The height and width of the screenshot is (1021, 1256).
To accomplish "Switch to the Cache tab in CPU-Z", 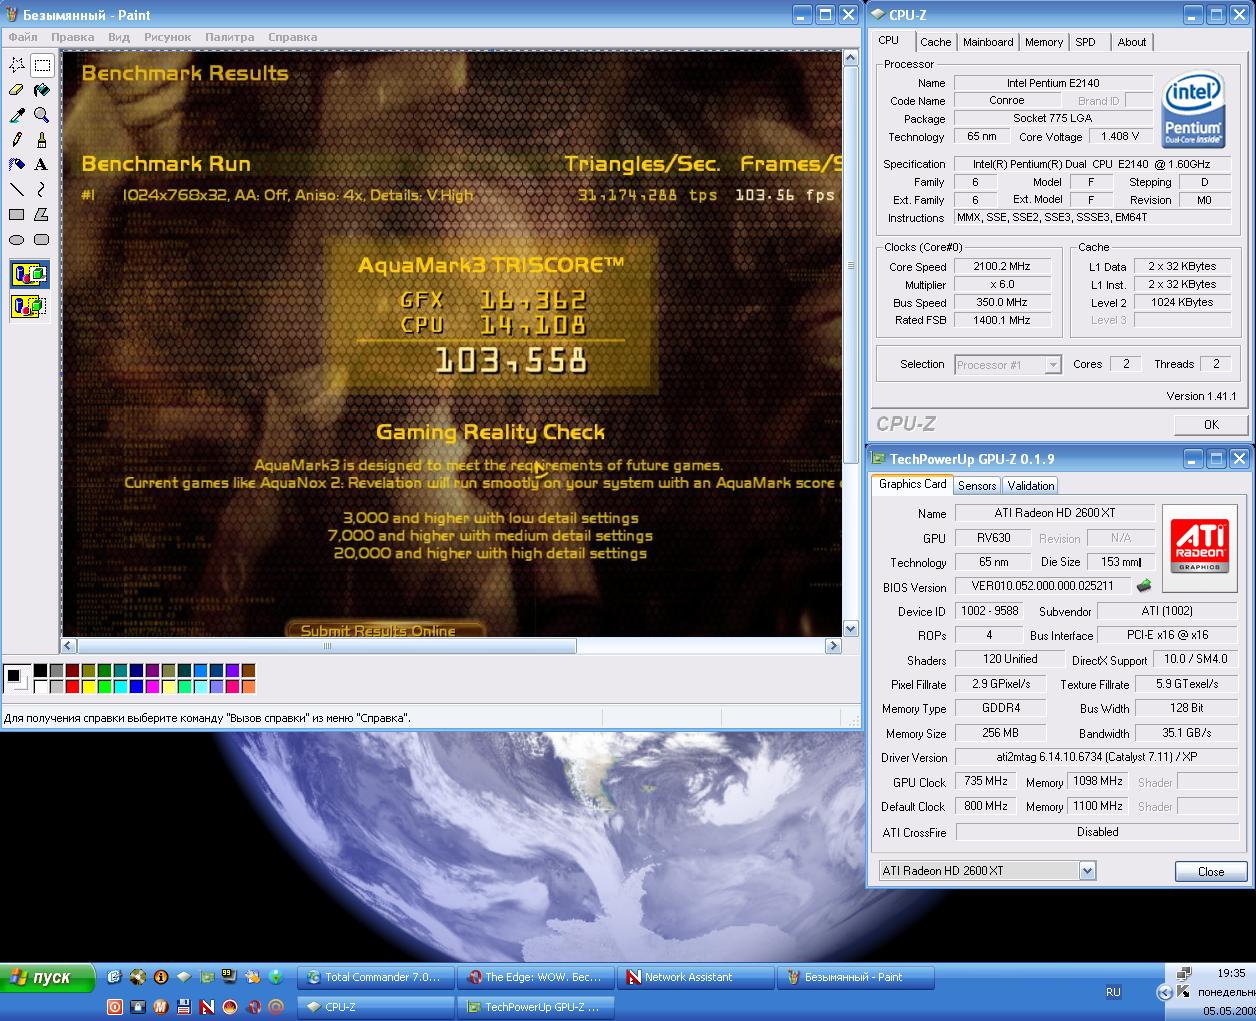I will [x=936, y=42].
